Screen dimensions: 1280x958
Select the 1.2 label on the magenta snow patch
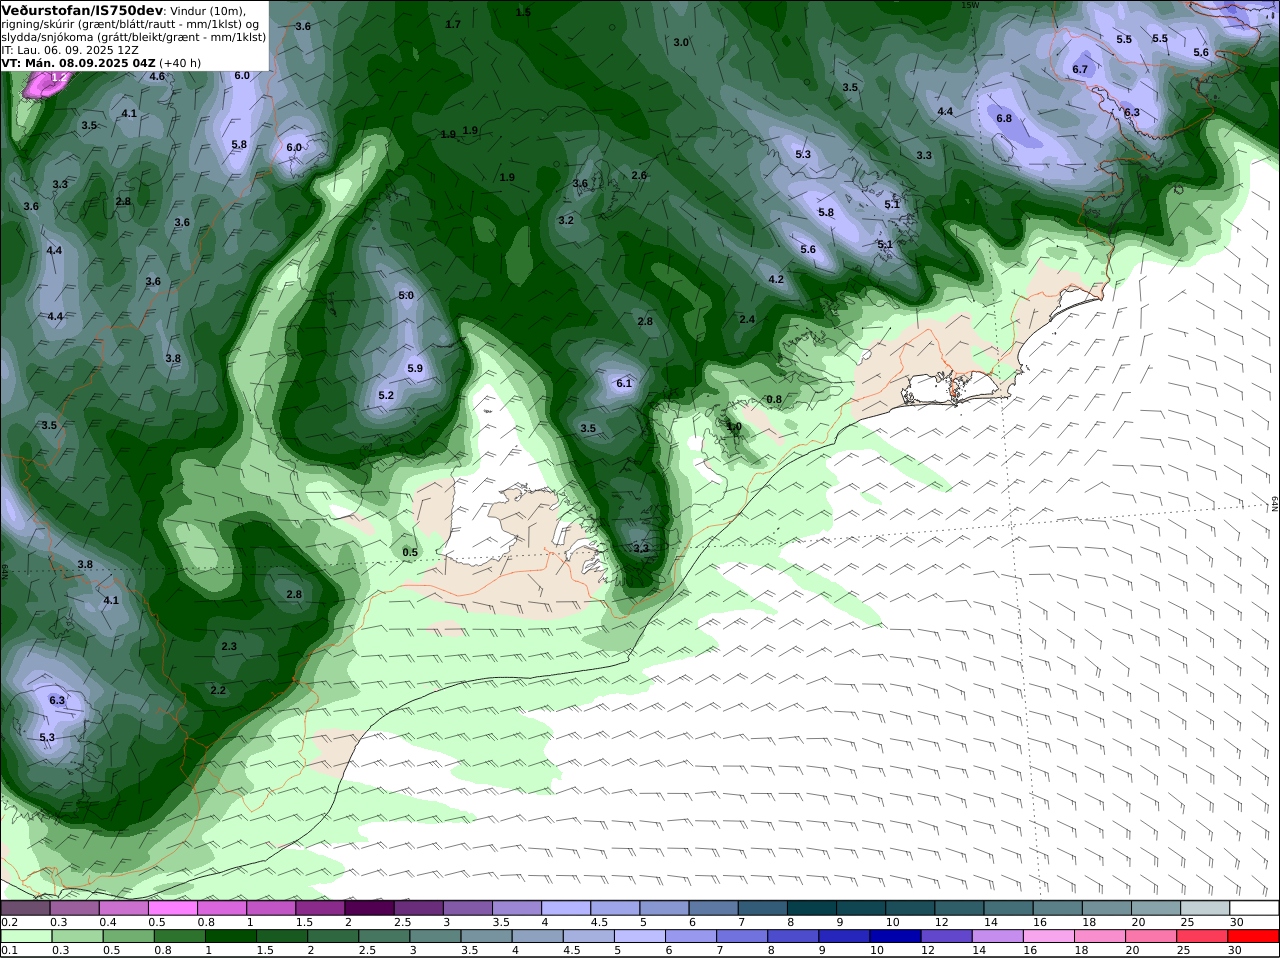pos(58,77)
